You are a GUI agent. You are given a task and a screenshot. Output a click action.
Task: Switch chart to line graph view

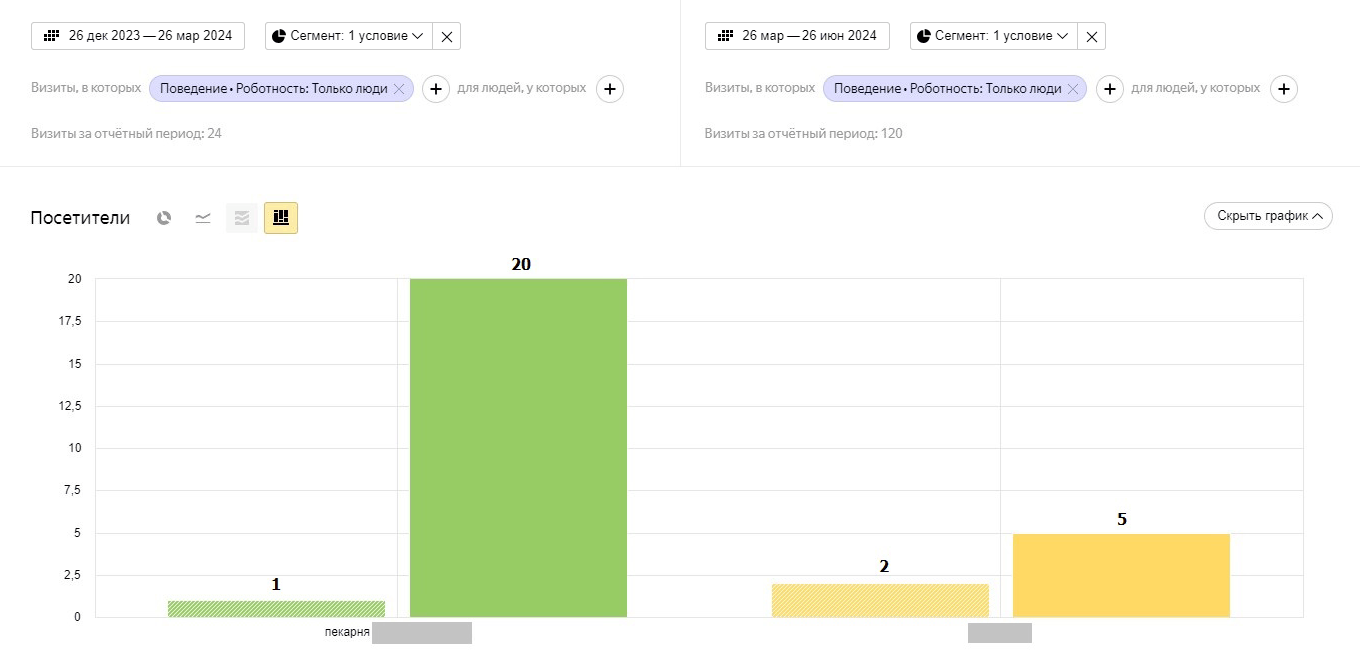(x=203, y=217)
